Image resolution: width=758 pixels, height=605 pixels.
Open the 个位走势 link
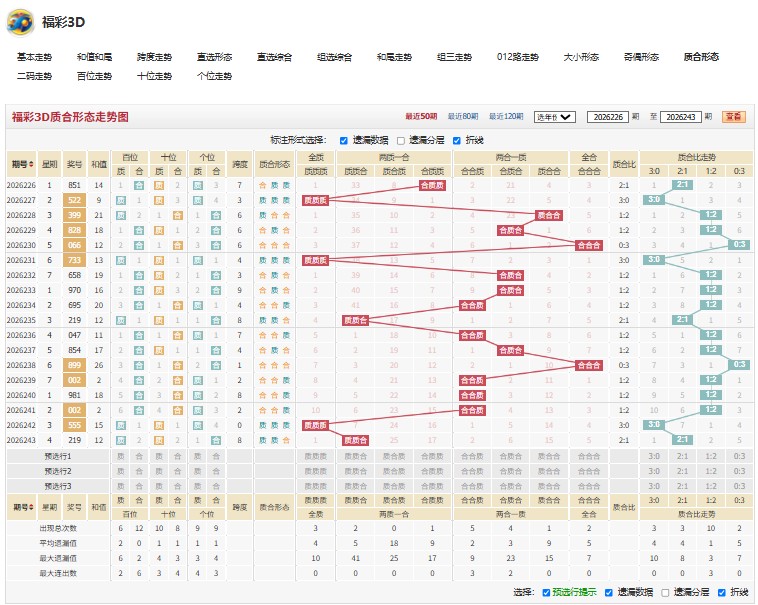click(x=214, y=76)
